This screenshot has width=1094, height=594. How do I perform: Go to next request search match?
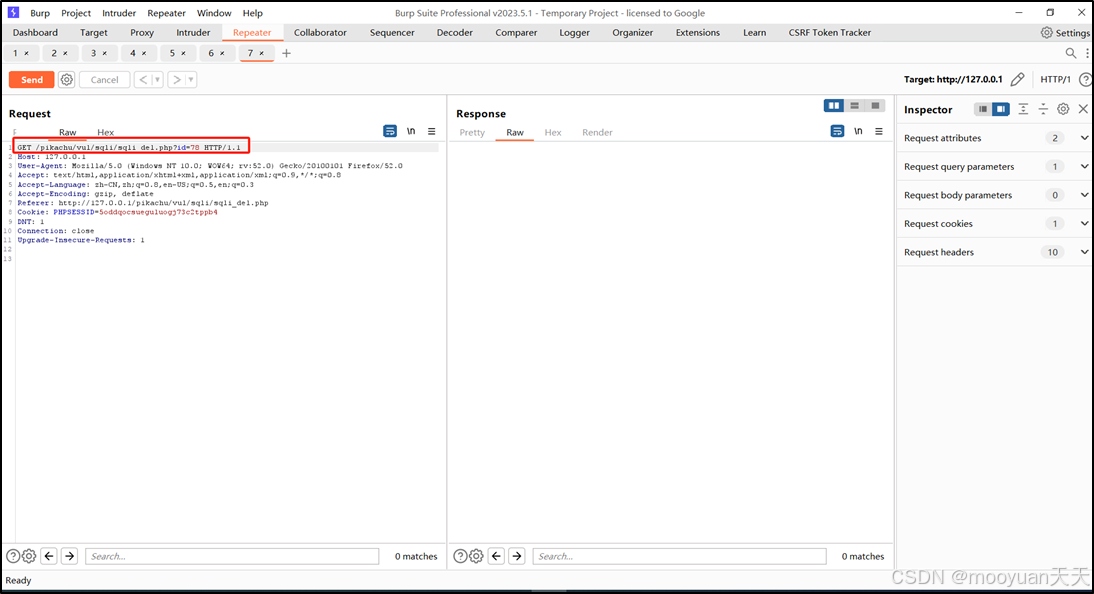pos(69,556)
